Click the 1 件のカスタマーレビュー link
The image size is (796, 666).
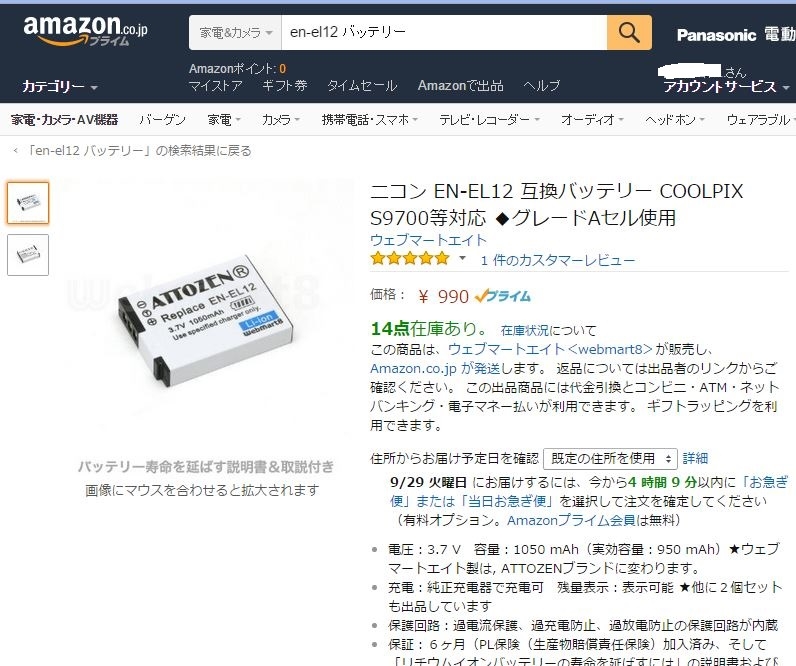(x=558, y=260)
